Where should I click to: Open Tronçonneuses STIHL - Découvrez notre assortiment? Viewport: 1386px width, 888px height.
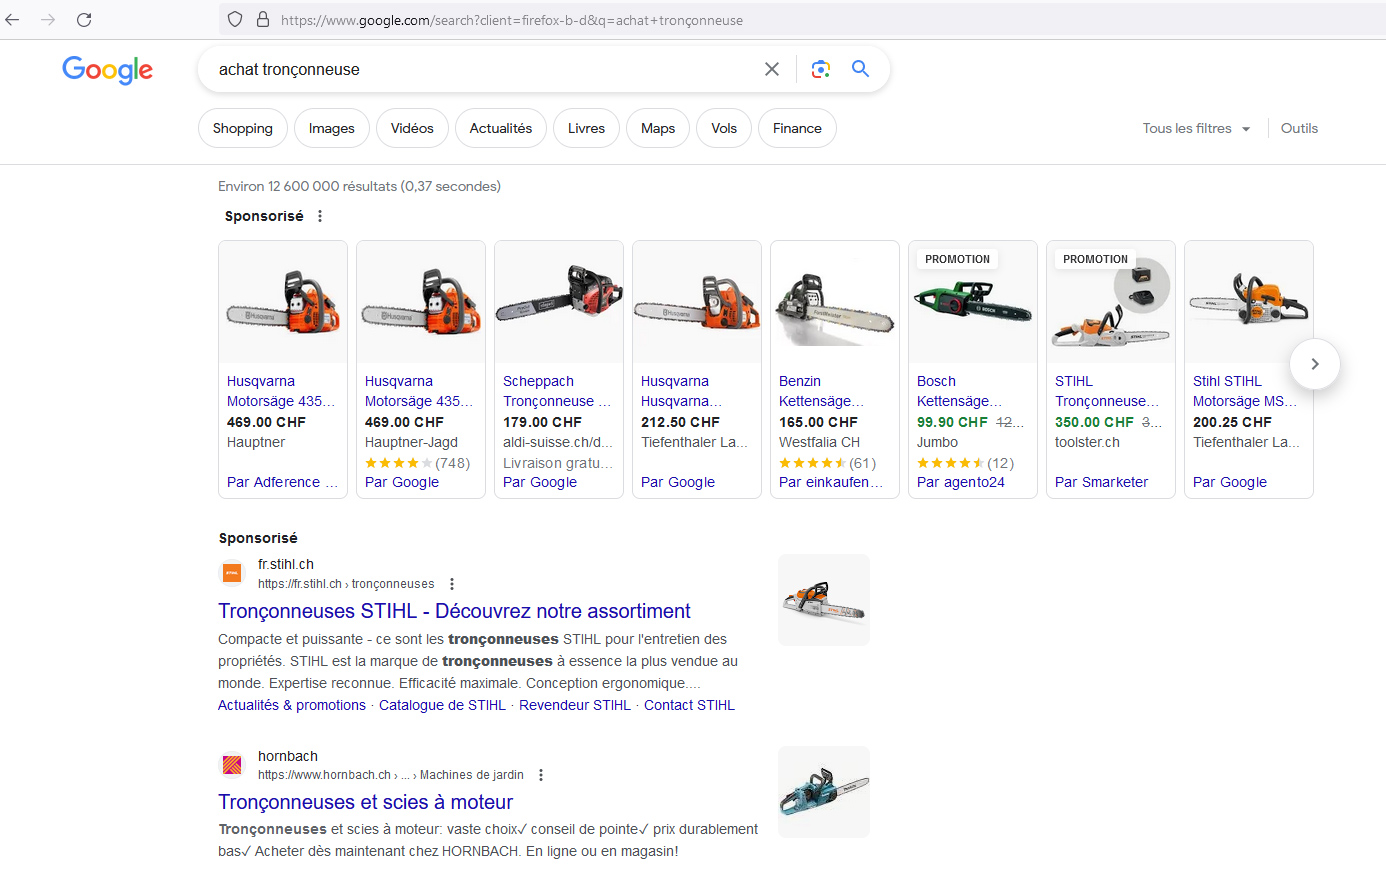454,611
